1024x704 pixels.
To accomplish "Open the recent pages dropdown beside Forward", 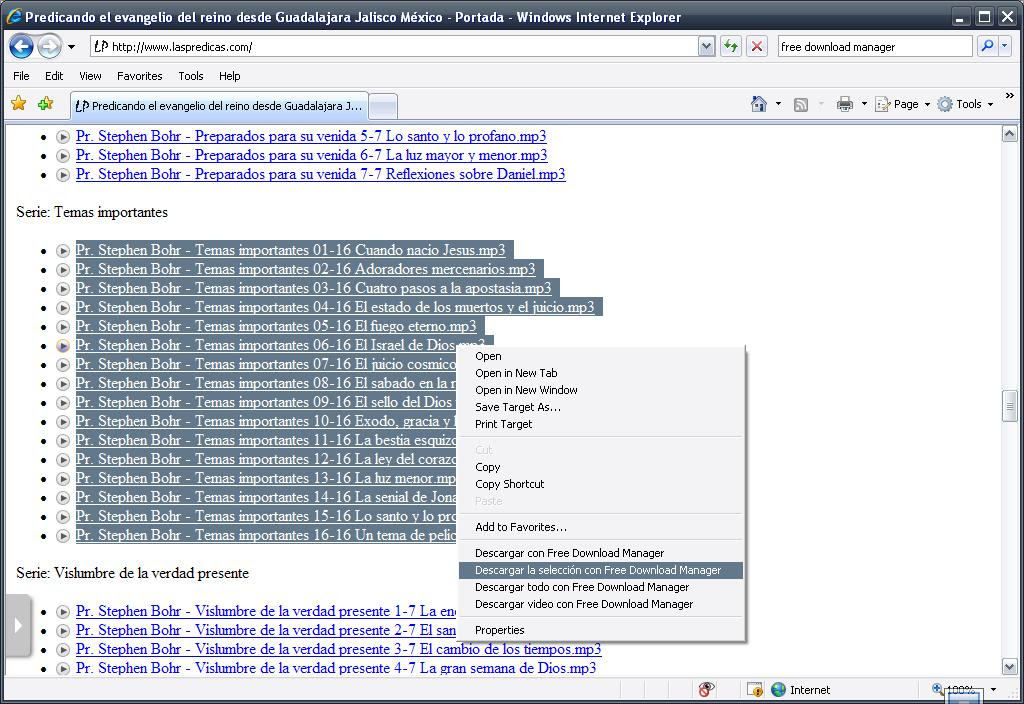I will (x=71, y=47).
